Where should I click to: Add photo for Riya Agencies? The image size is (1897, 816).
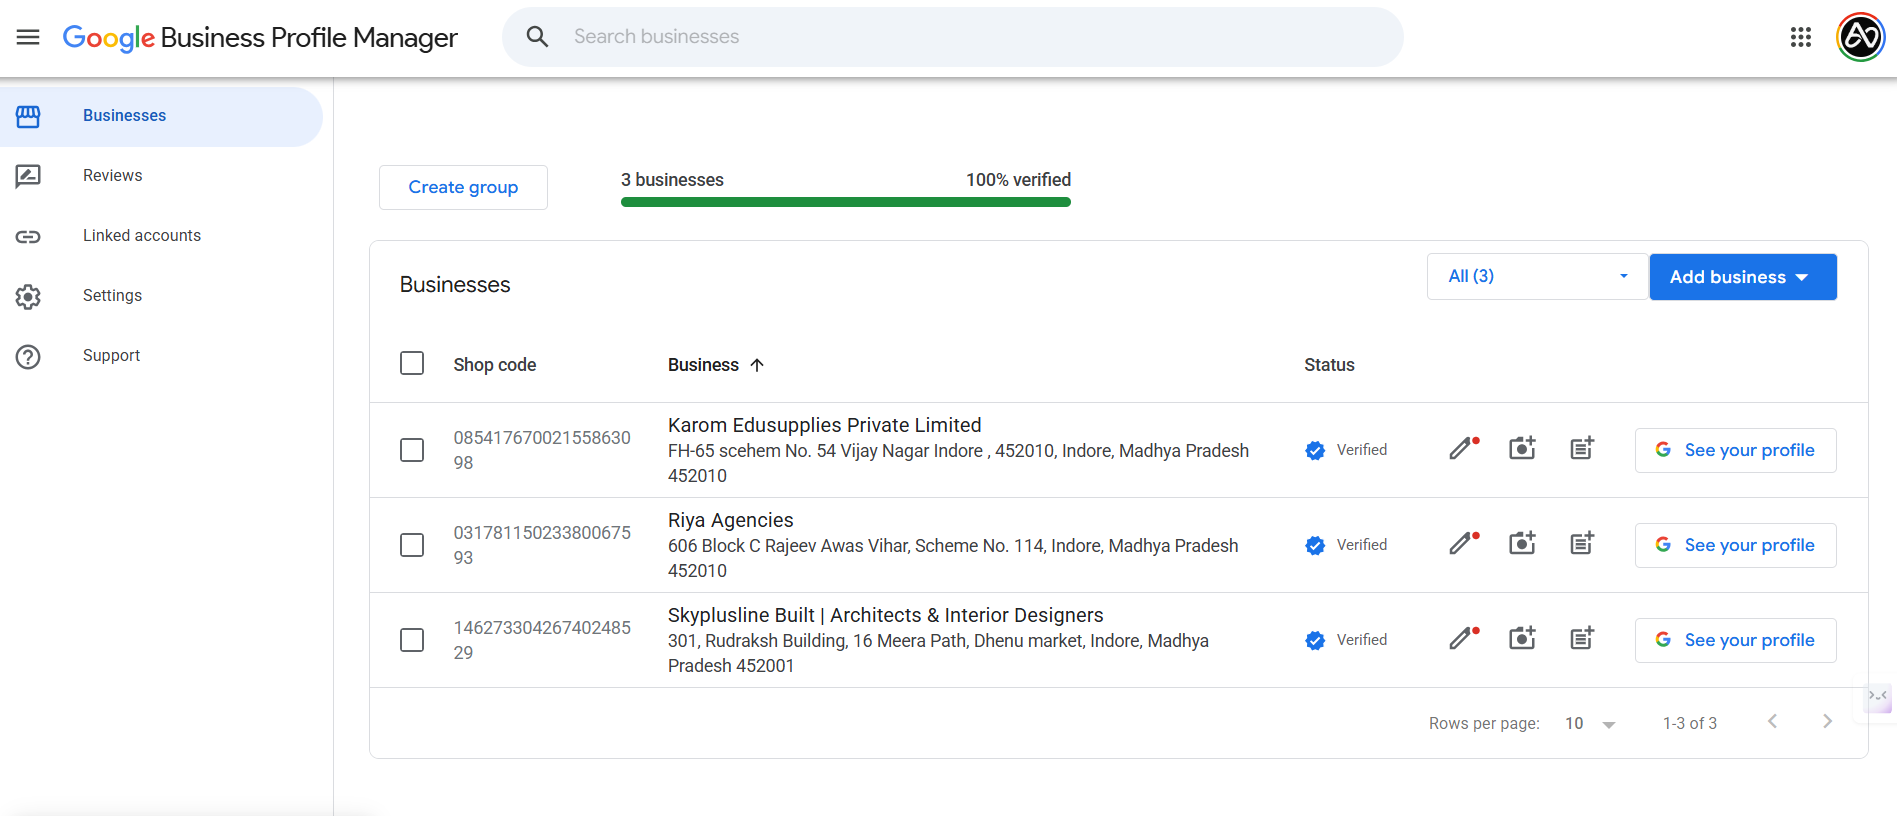click(x=1522, y=543)
